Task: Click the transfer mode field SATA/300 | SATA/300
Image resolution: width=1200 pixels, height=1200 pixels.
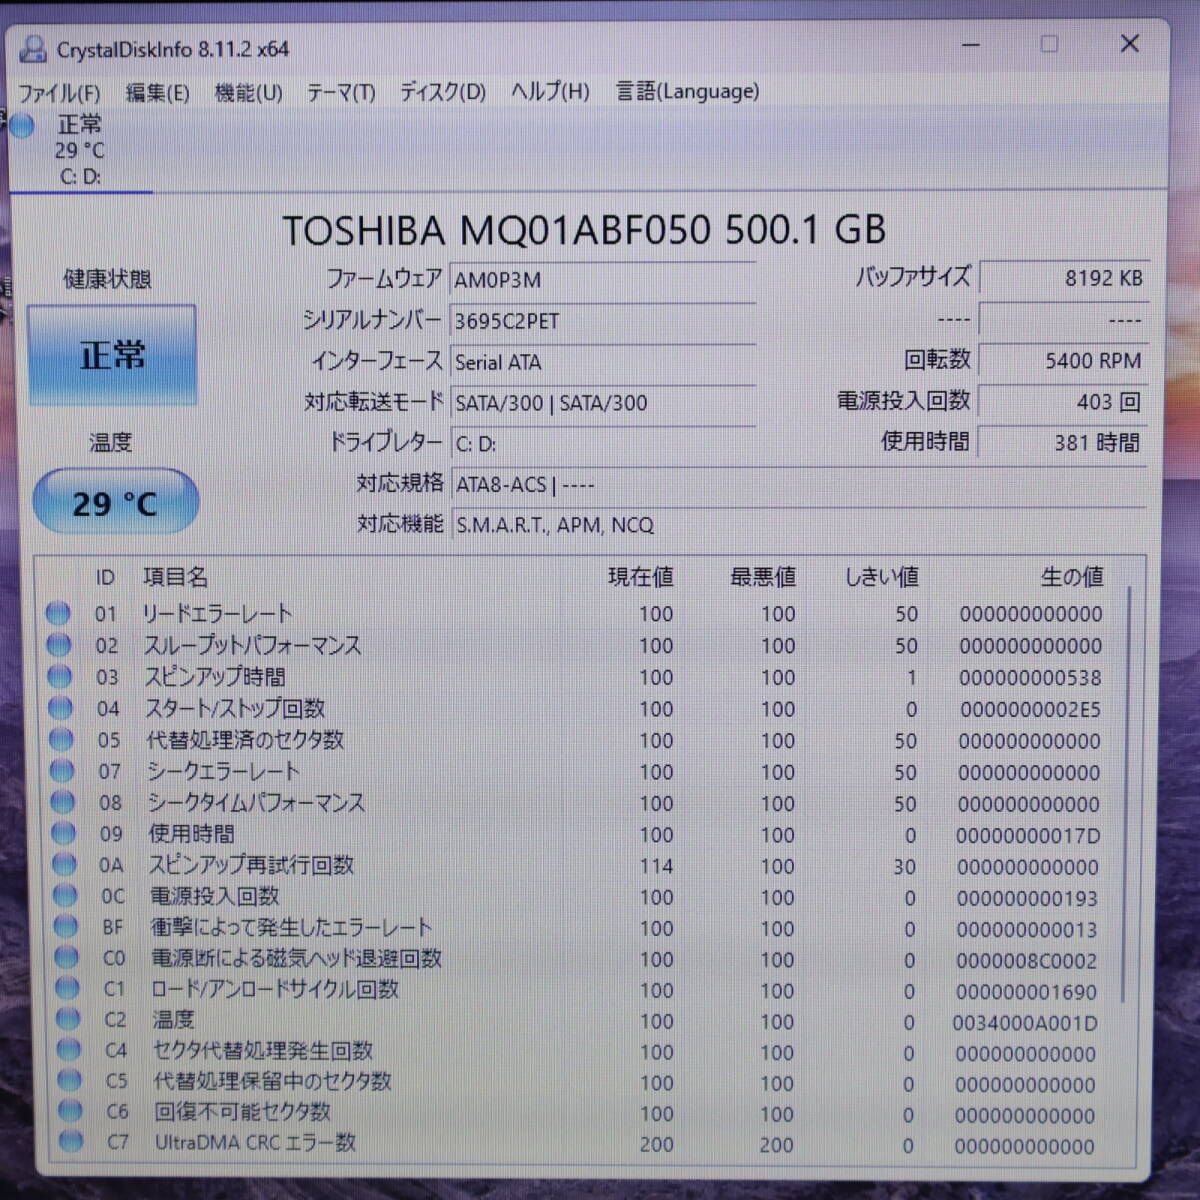Action: pyautogui.click(x=603, y=402)
